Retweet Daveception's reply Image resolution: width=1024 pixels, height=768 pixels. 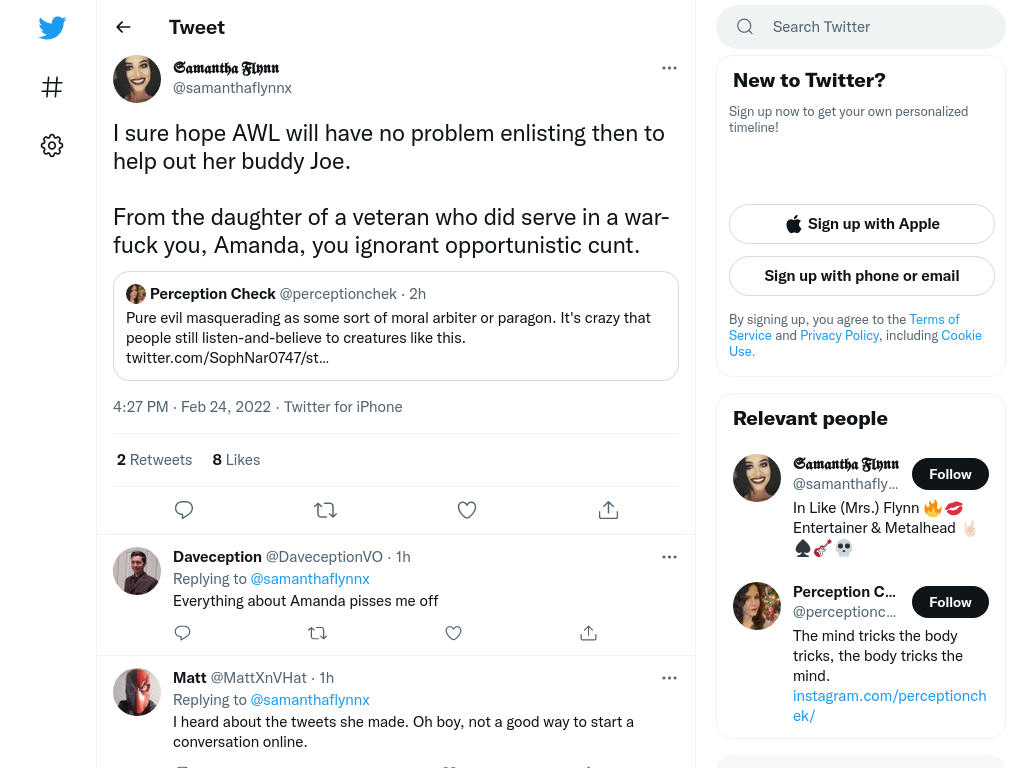(x=317, y=633)
